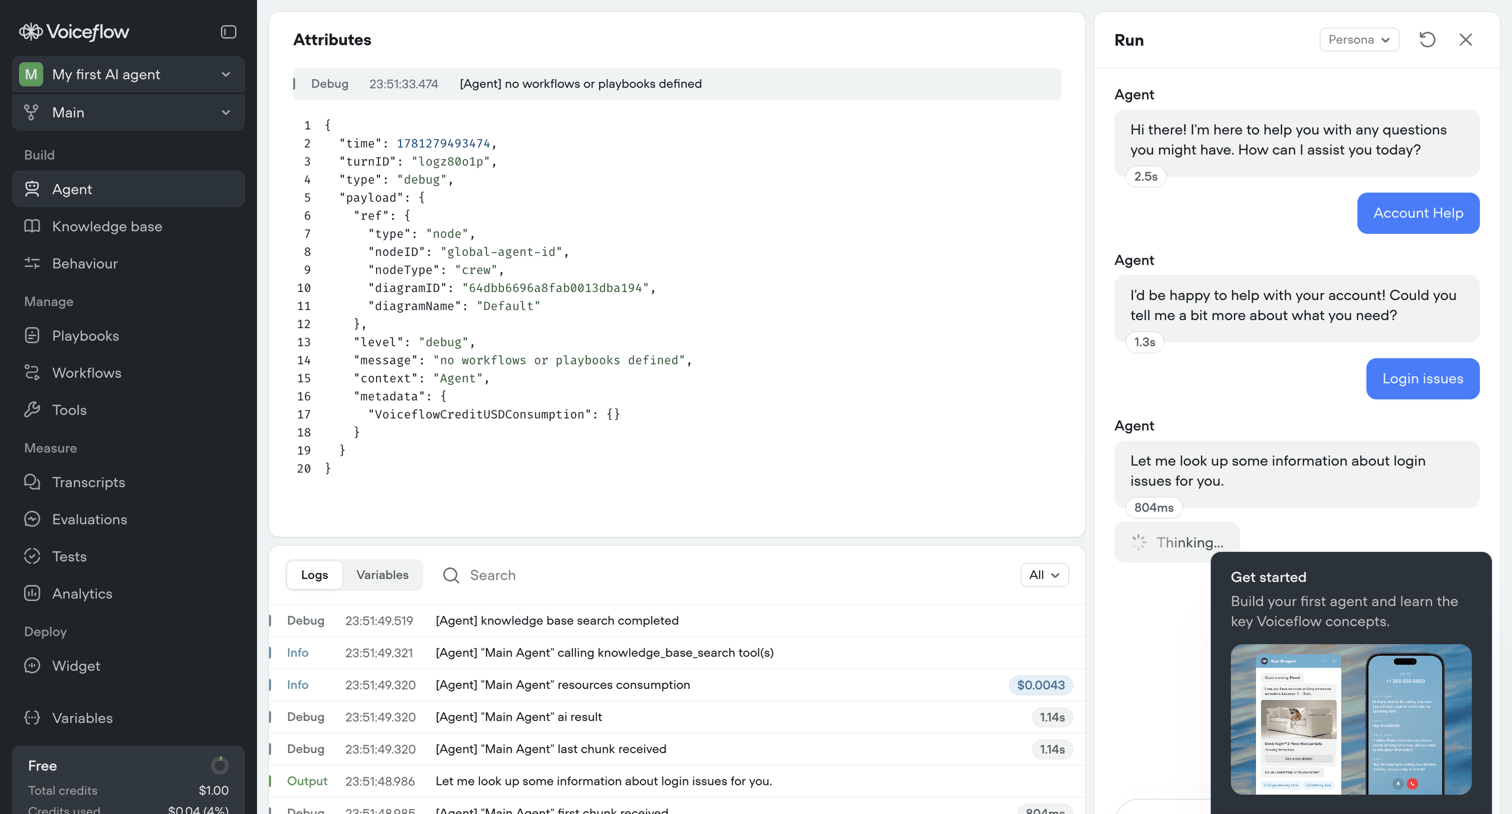
Task: Click the Playbooks icon
Action: tap(32, 336)
